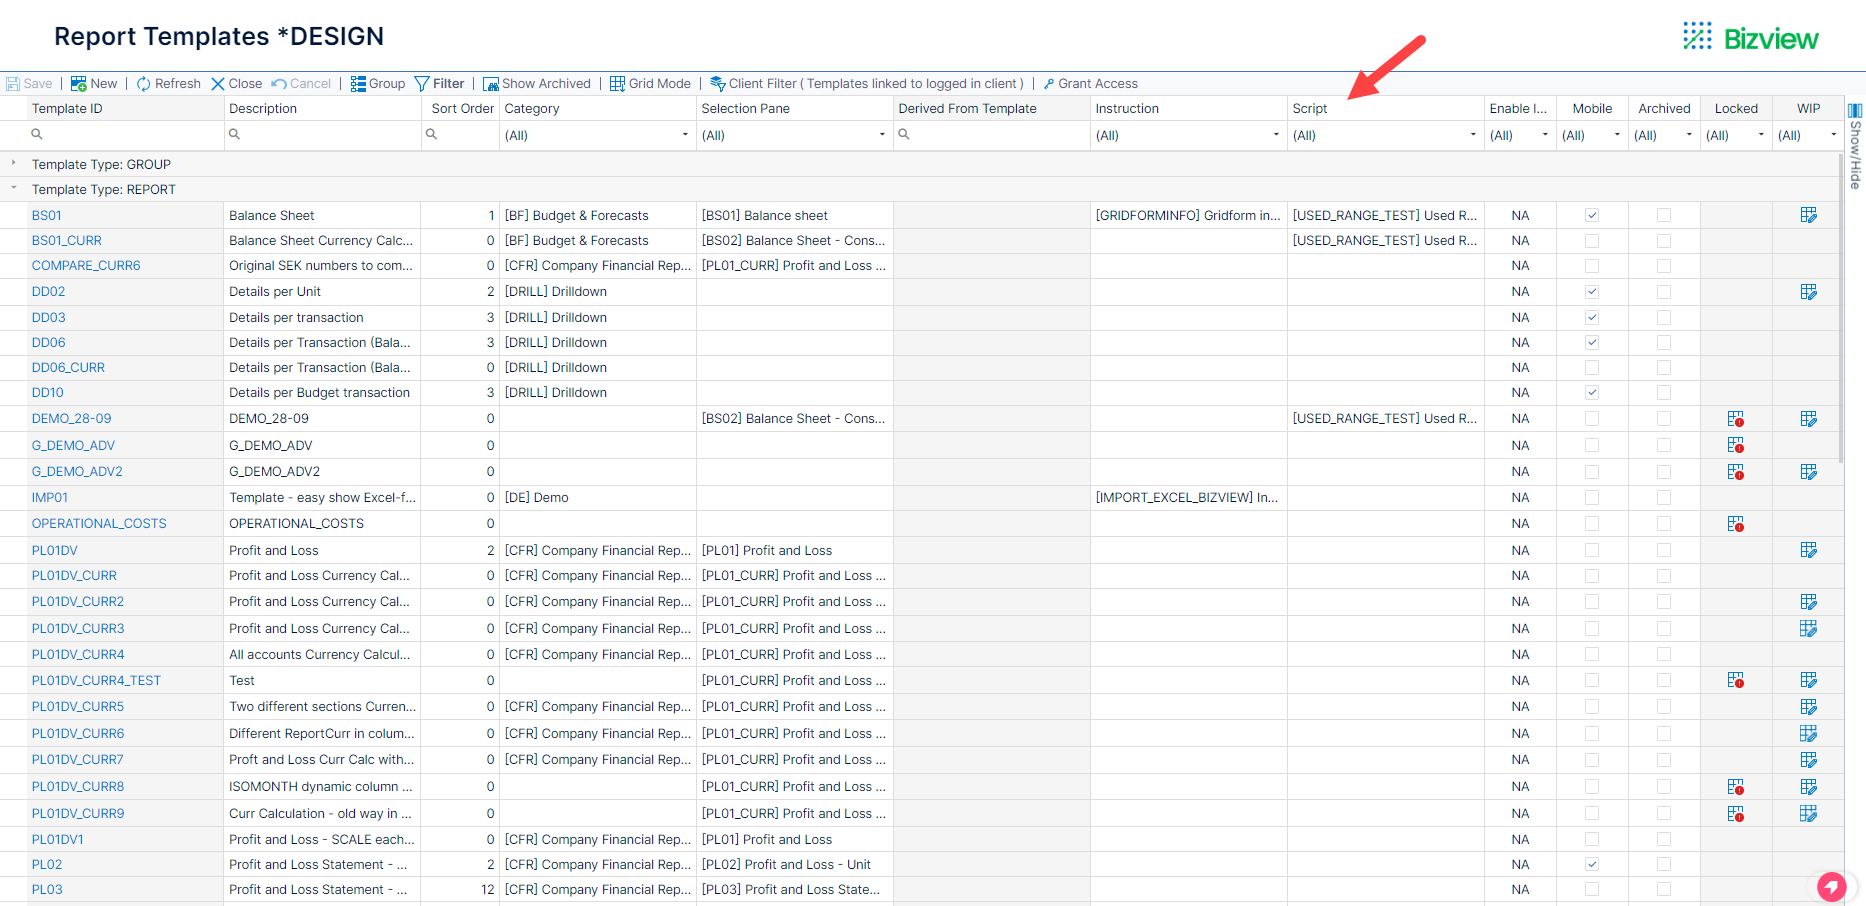Click the red error icon on OPERATIONAL_COSTS row
This screenshot has height=906, width=1866.
[x=1737, y=523]
